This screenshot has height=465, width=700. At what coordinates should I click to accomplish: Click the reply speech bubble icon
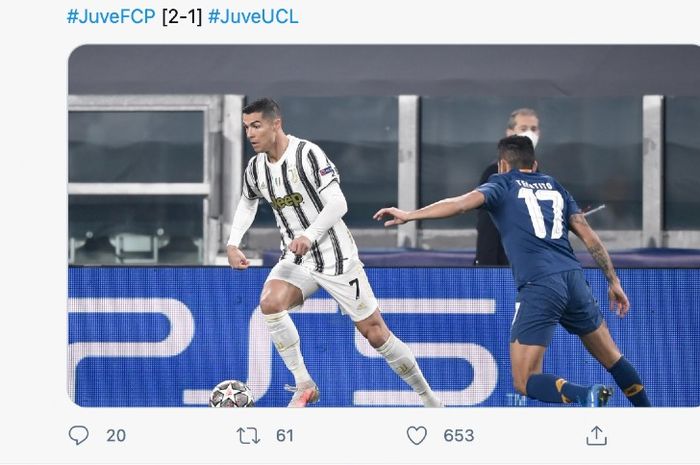(79, 435)
